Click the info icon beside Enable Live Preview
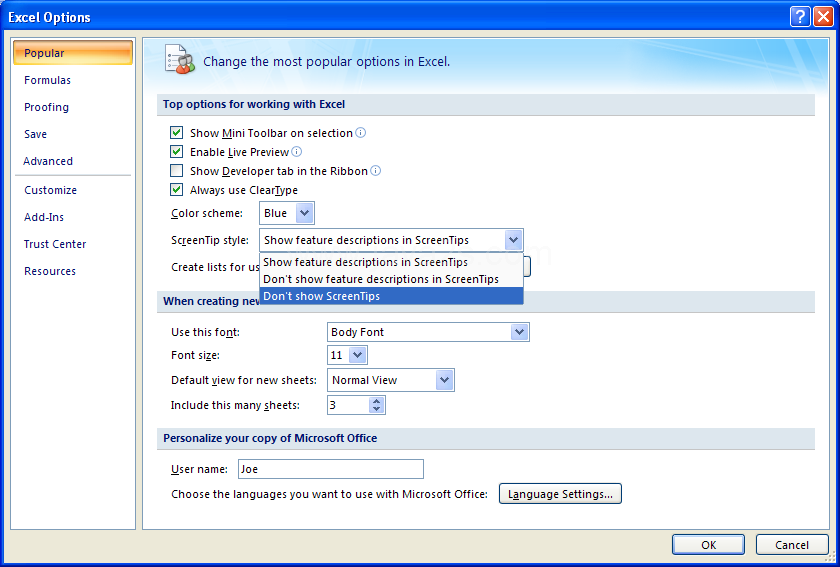 click(296, 152)
